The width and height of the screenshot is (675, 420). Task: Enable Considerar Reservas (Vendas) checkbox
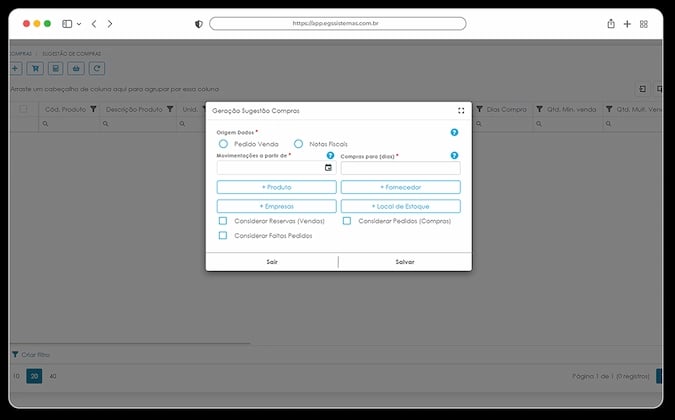[223, 221]
